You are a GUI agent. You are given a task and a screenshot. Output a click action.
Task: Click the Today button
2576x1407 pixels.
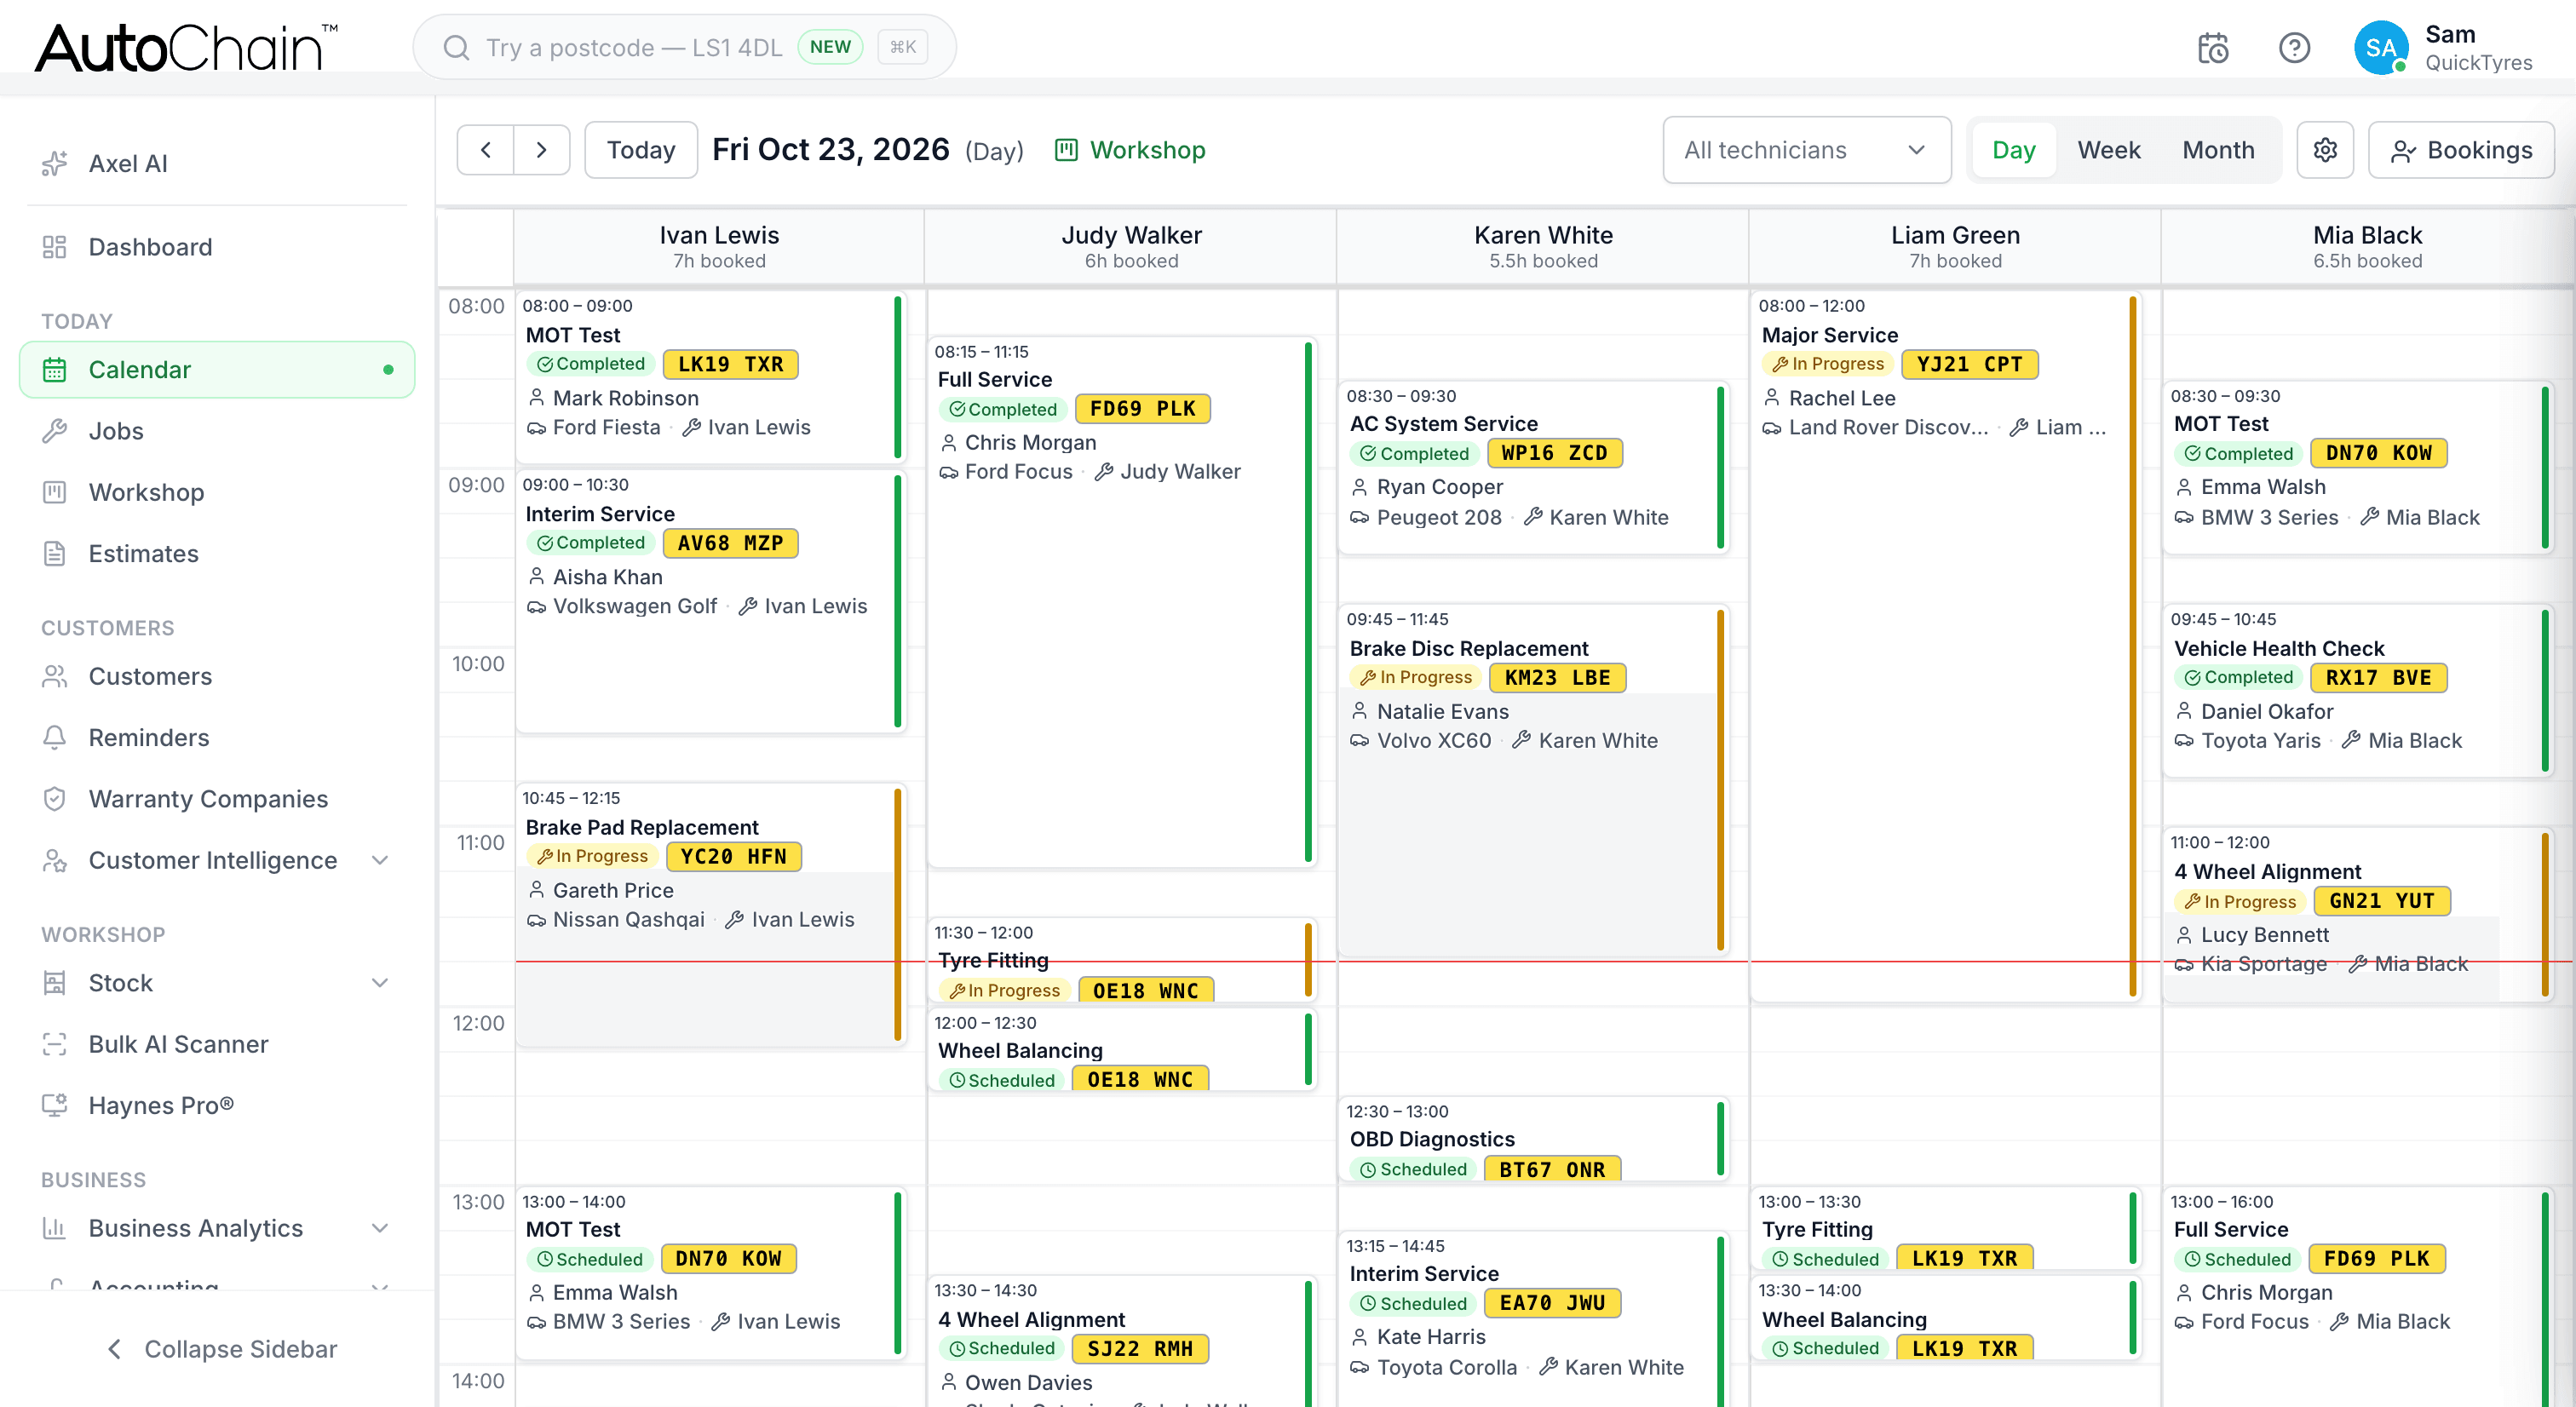click(641, 150)
